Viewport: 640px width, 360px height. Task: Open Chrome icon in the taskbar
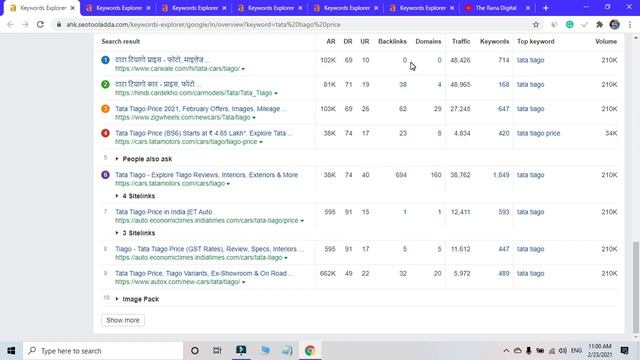click(x=310, y=351)
